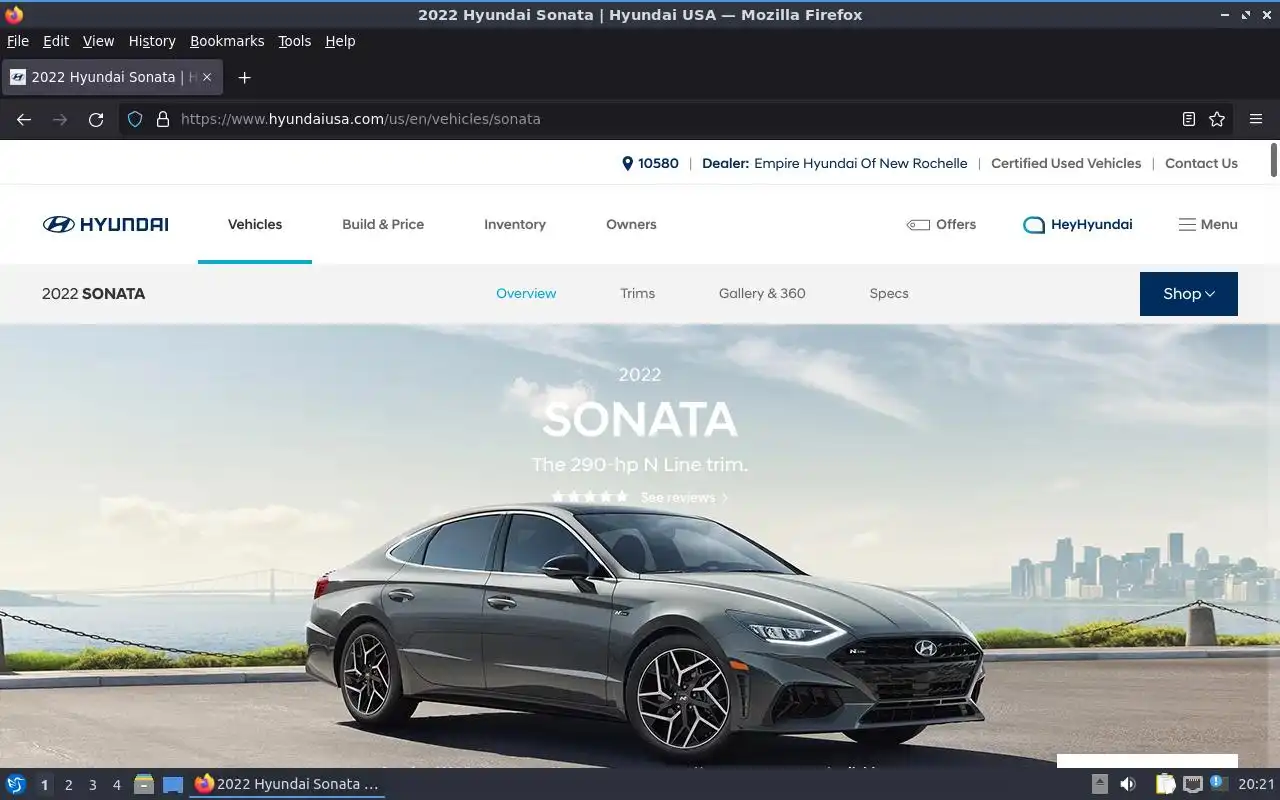Viewport: 1280px width, 800px height.
Task: Click the five-star rating
Action: point(590,497)
